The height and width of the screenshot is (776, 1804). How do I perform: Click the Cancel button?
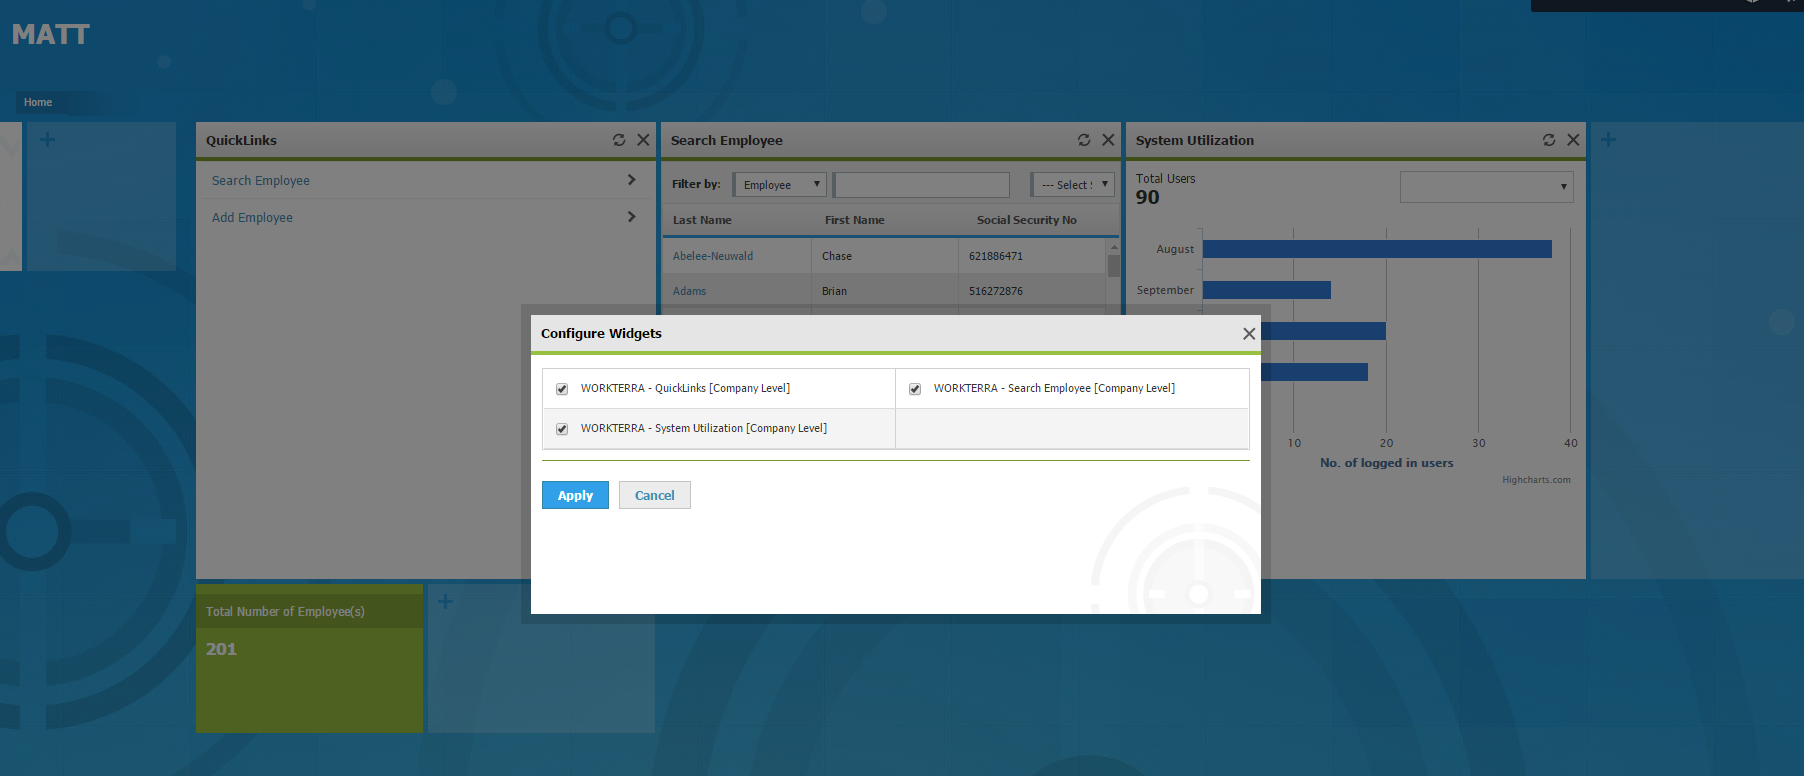[654, 495]
